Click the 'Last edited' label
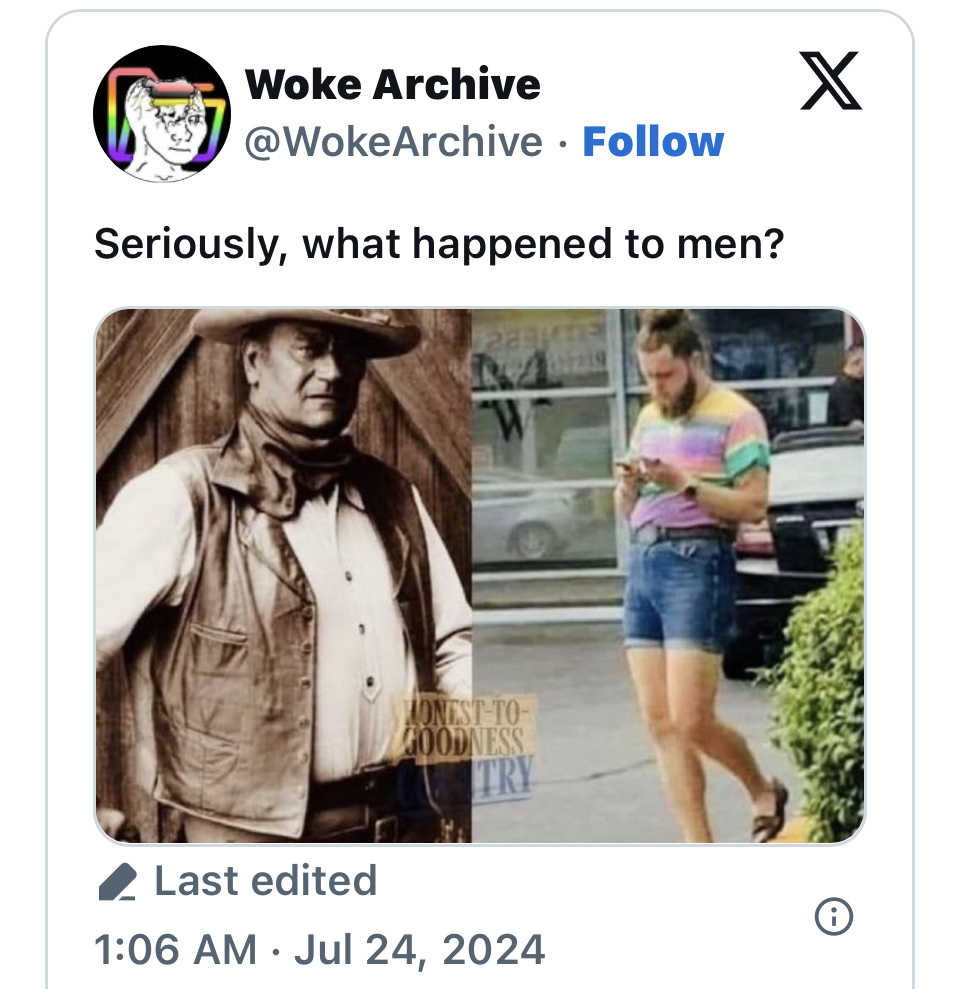 265,881
